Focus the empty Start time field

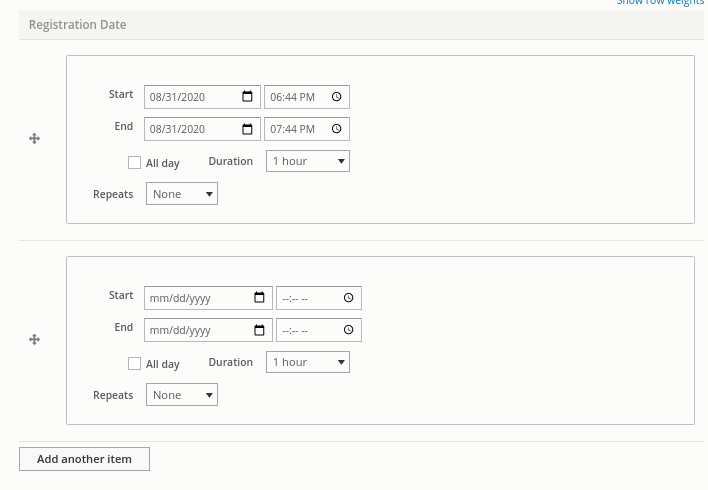click(x=319, y=298)
